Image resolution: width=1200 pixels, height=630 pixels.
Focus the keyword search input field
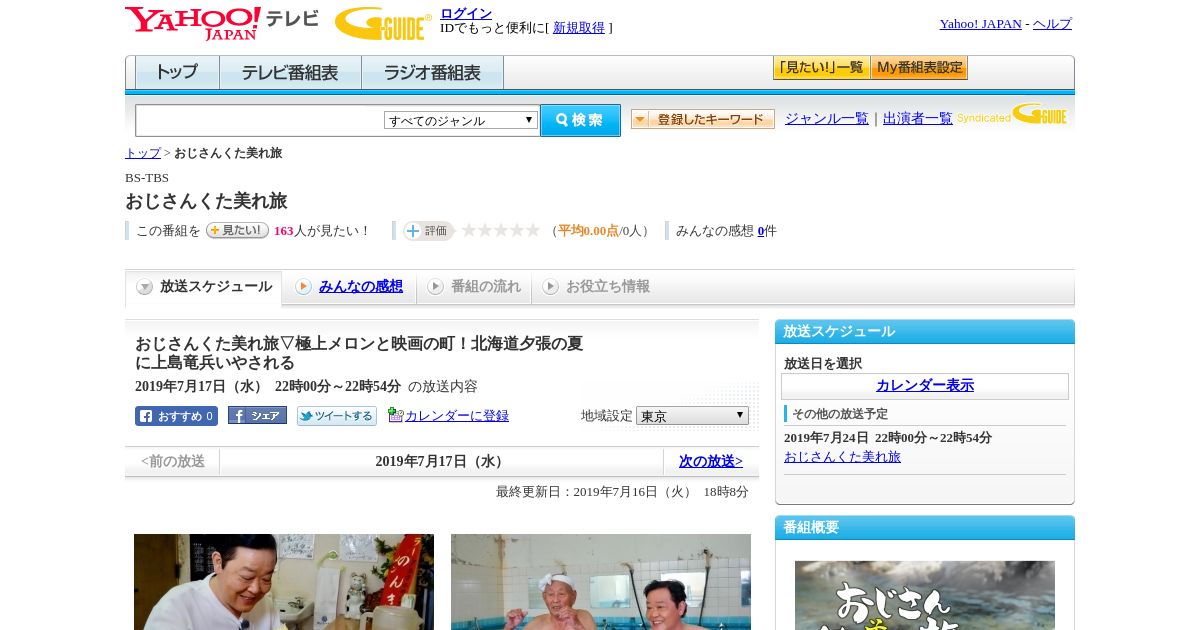point(260,120)
